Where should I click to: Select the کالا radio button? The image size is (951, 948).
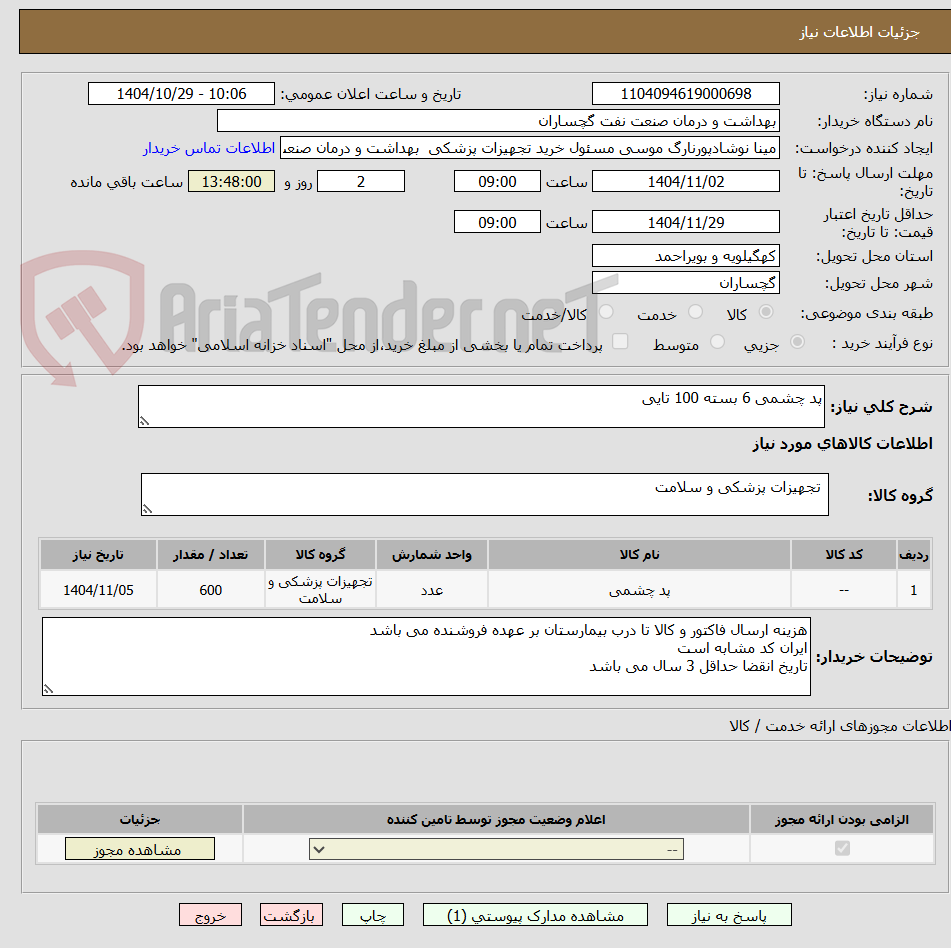tap(766, 312)
